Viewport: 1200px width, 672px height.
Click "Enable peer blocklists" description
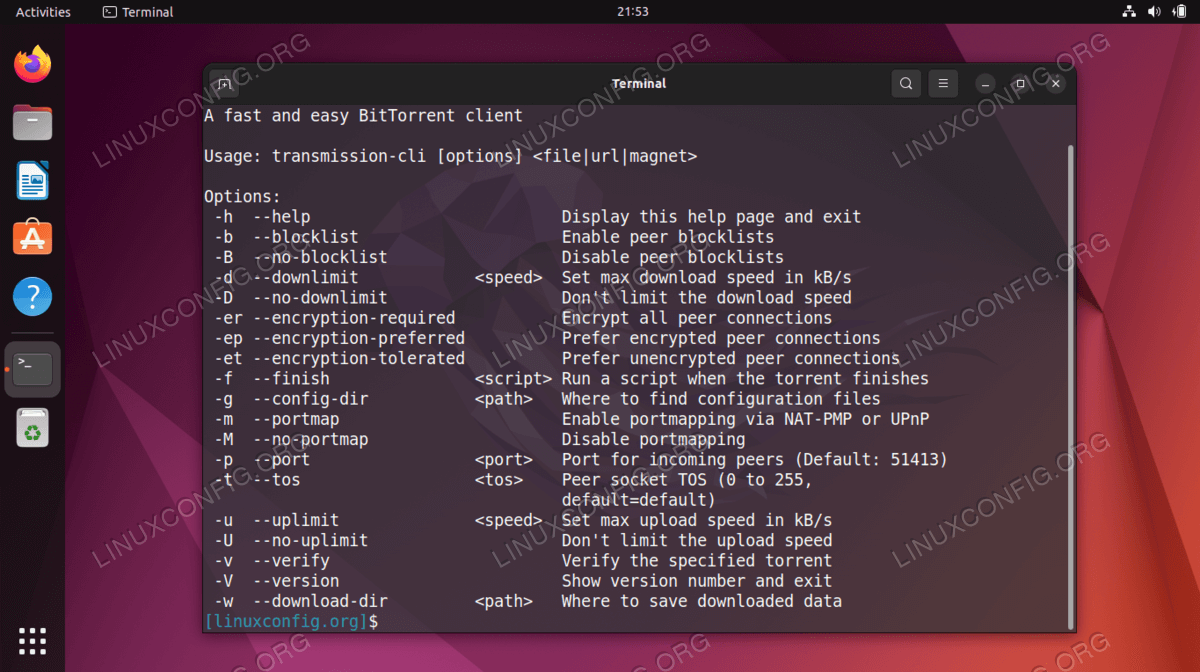pos(668,237)
